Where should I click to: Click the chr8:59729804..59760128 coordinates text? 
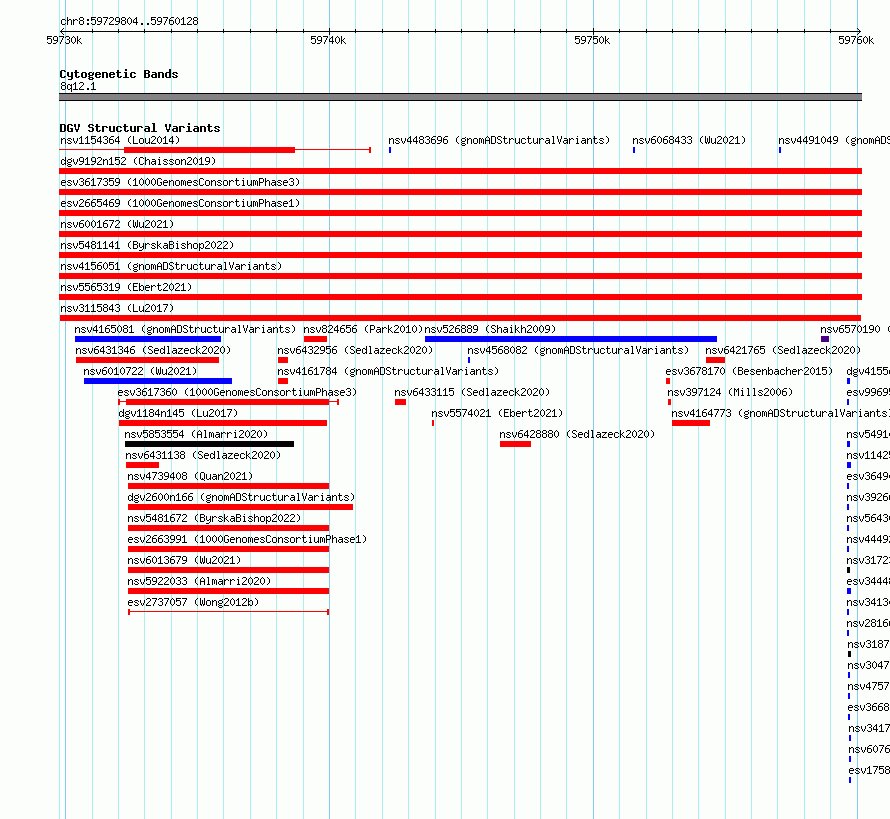129,21
